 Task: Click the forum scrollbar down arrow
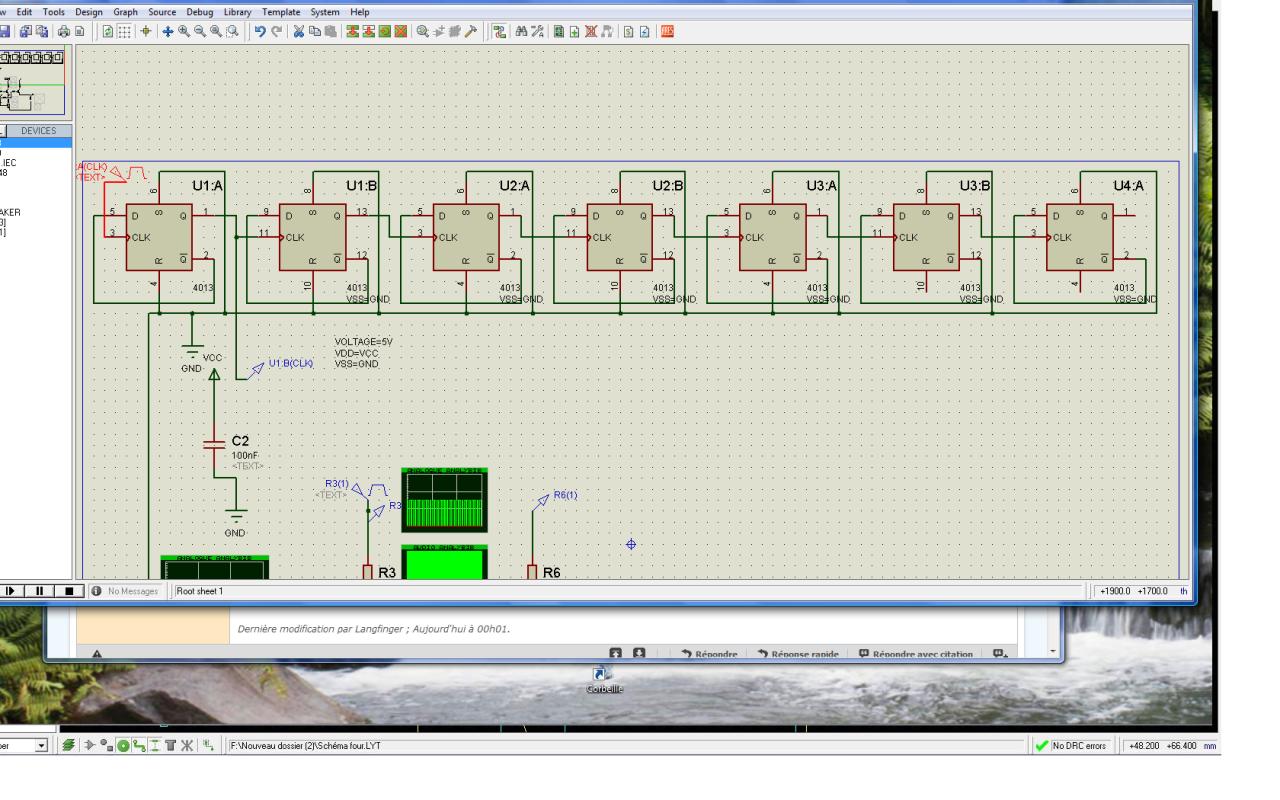point(1053,651)
